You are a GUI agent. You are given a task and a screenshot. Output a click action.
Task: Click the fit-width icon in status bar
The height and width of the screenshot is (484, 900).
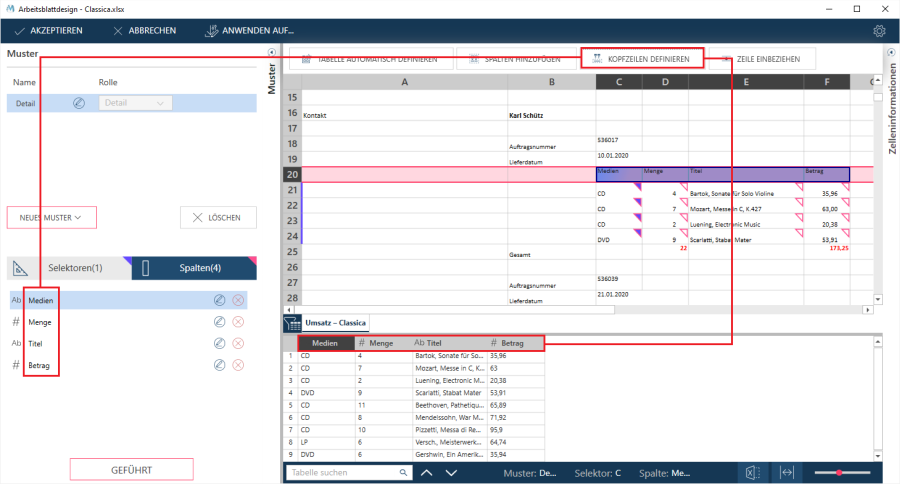788,472
